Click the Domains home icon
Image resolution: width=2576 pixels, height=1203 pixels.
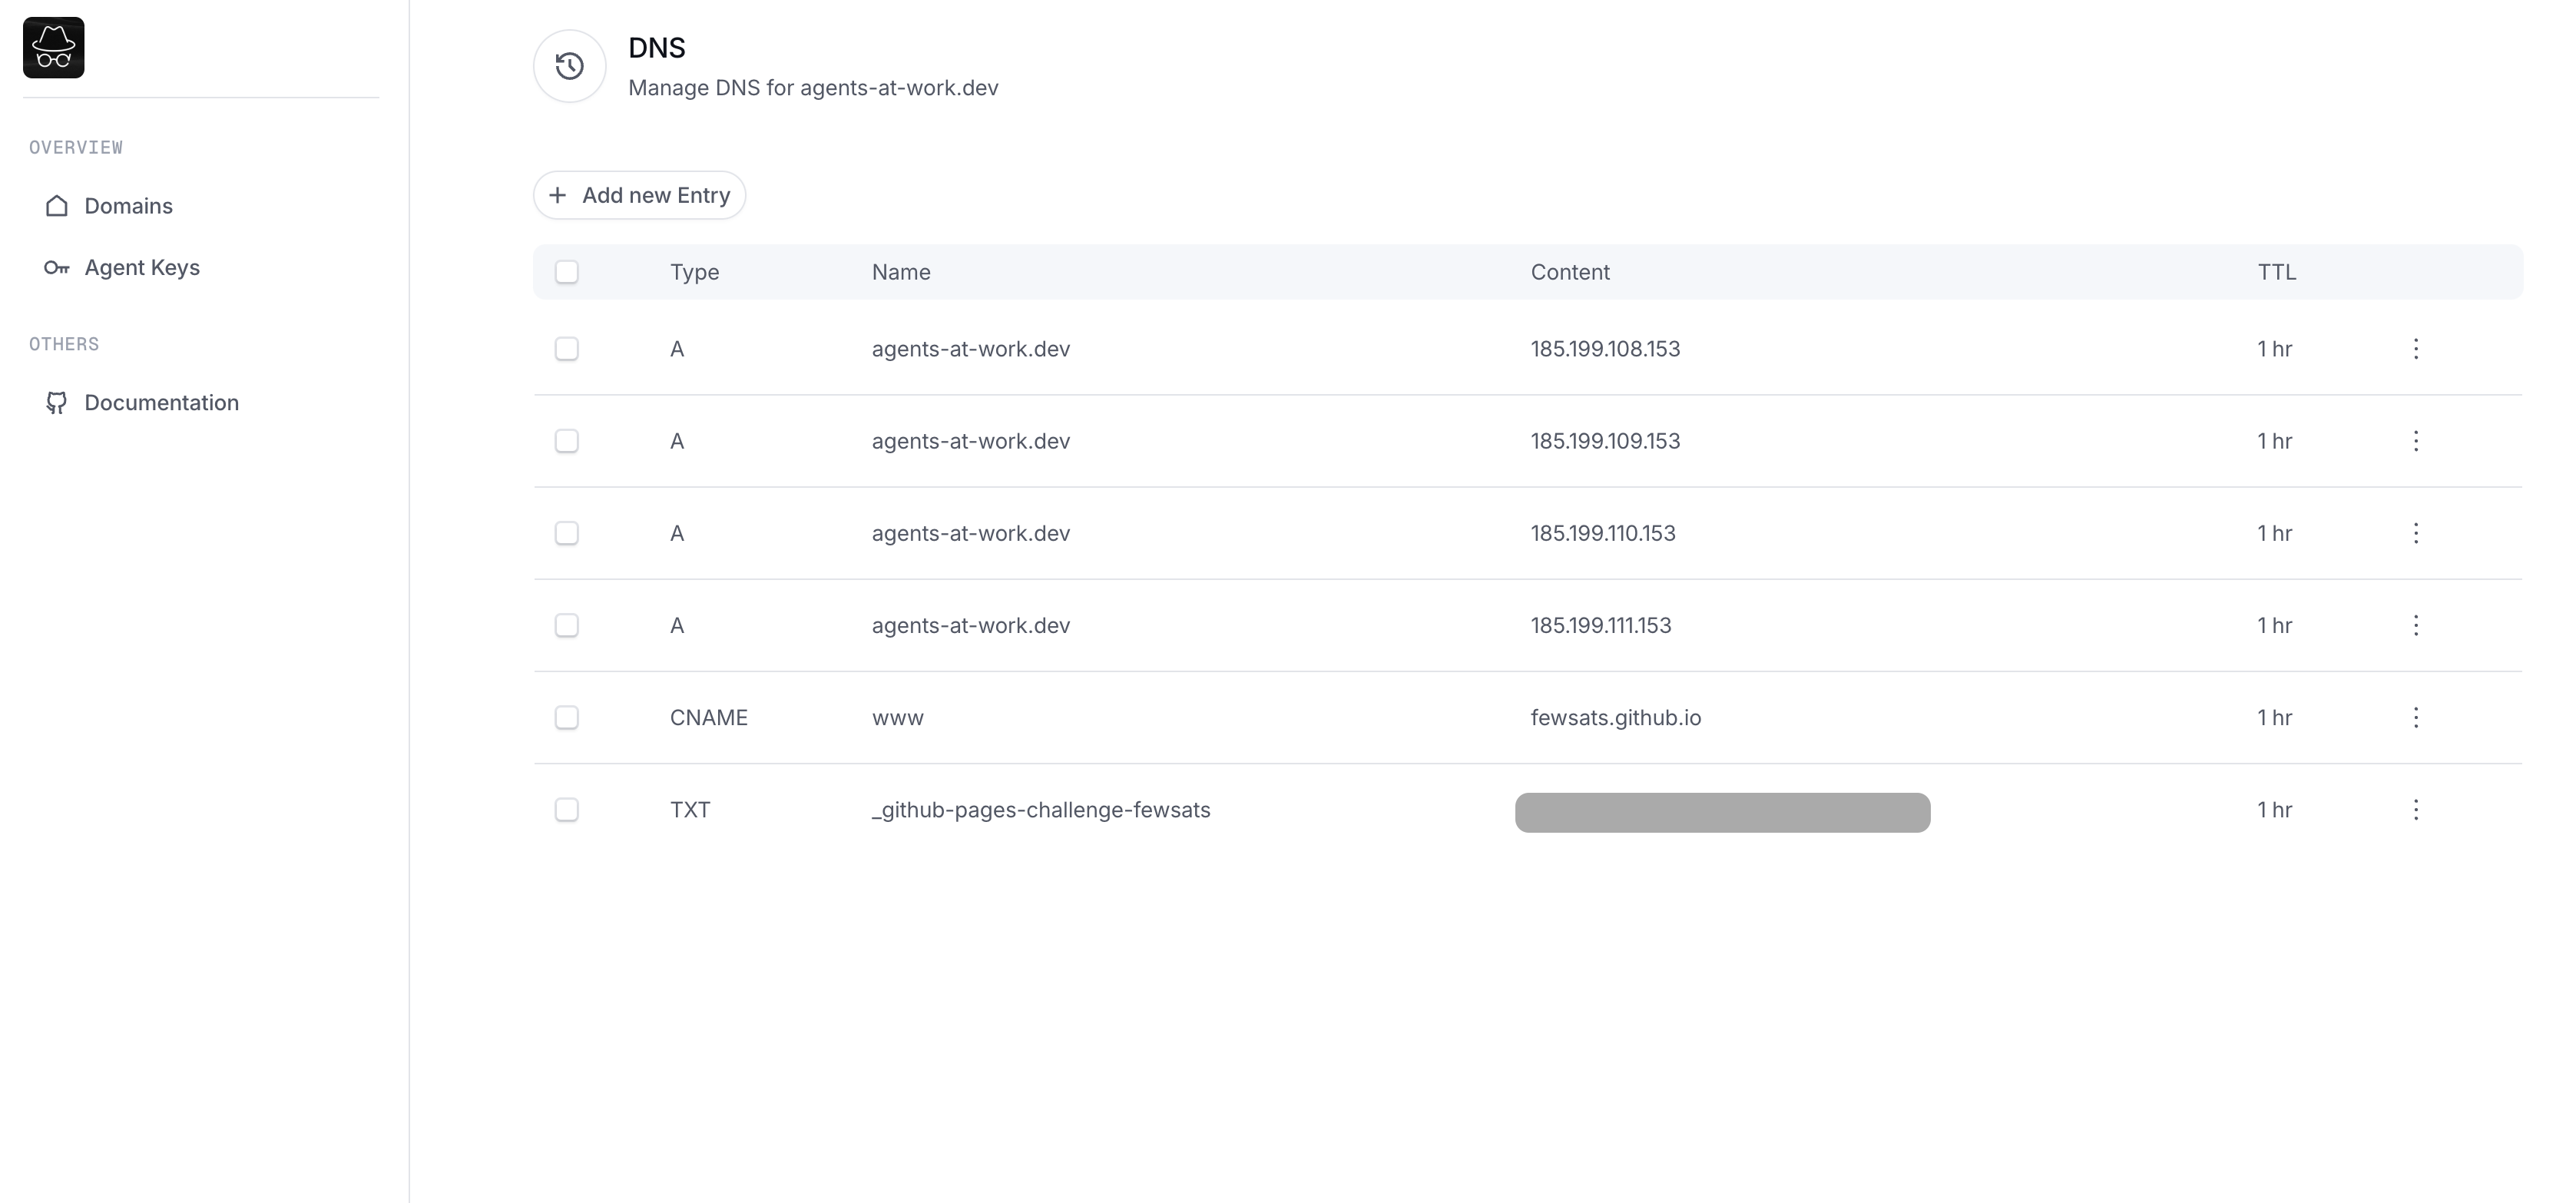[x=57, y=206]
